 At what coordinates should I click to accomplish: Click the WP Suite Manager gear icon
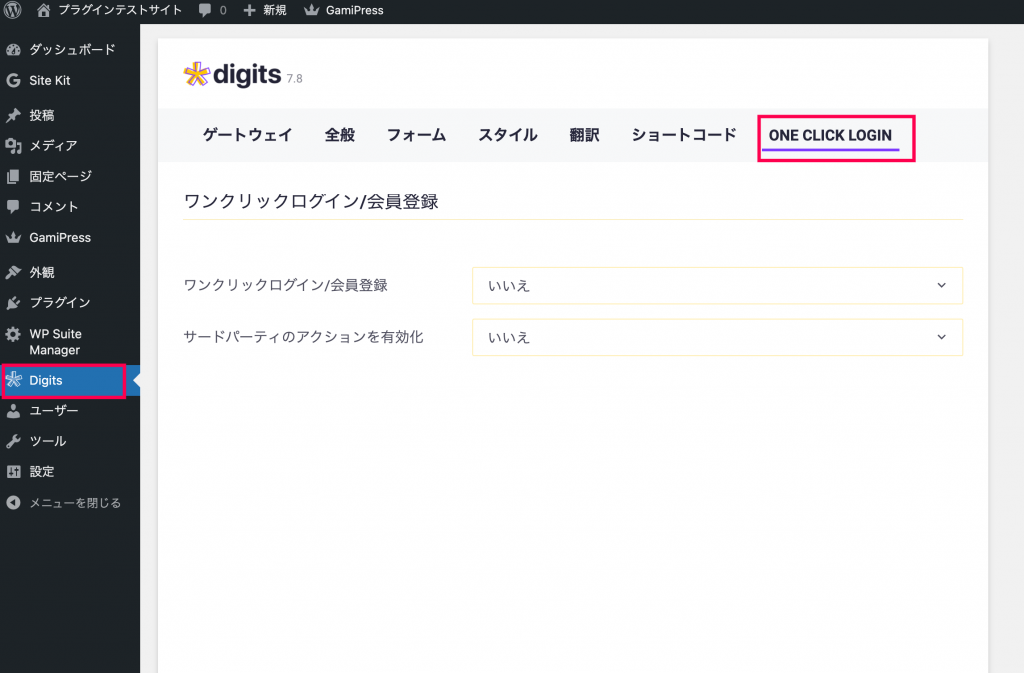click(x=13, y=334)
